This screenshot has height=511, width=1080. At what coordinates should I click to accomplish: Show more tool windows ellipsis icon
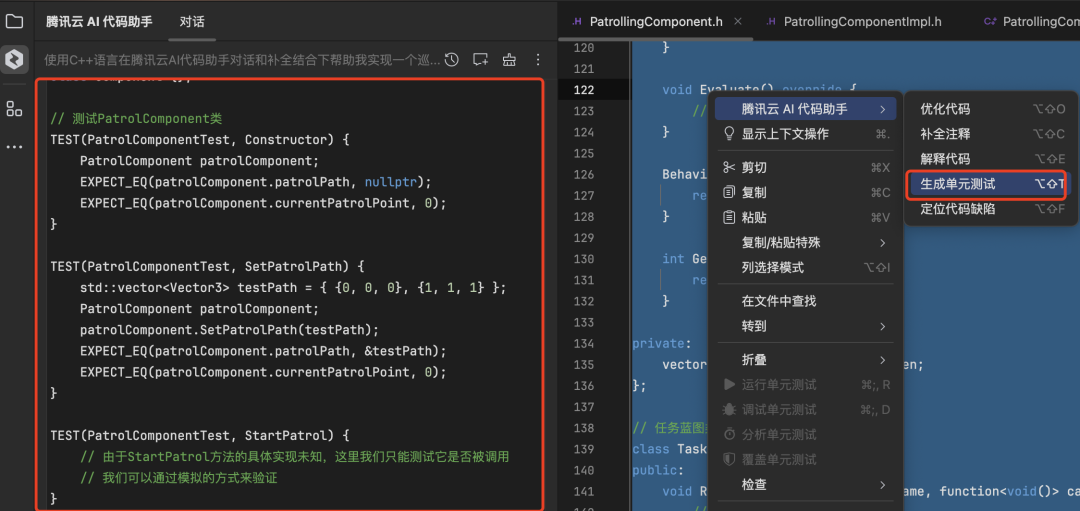coord(14,147)
